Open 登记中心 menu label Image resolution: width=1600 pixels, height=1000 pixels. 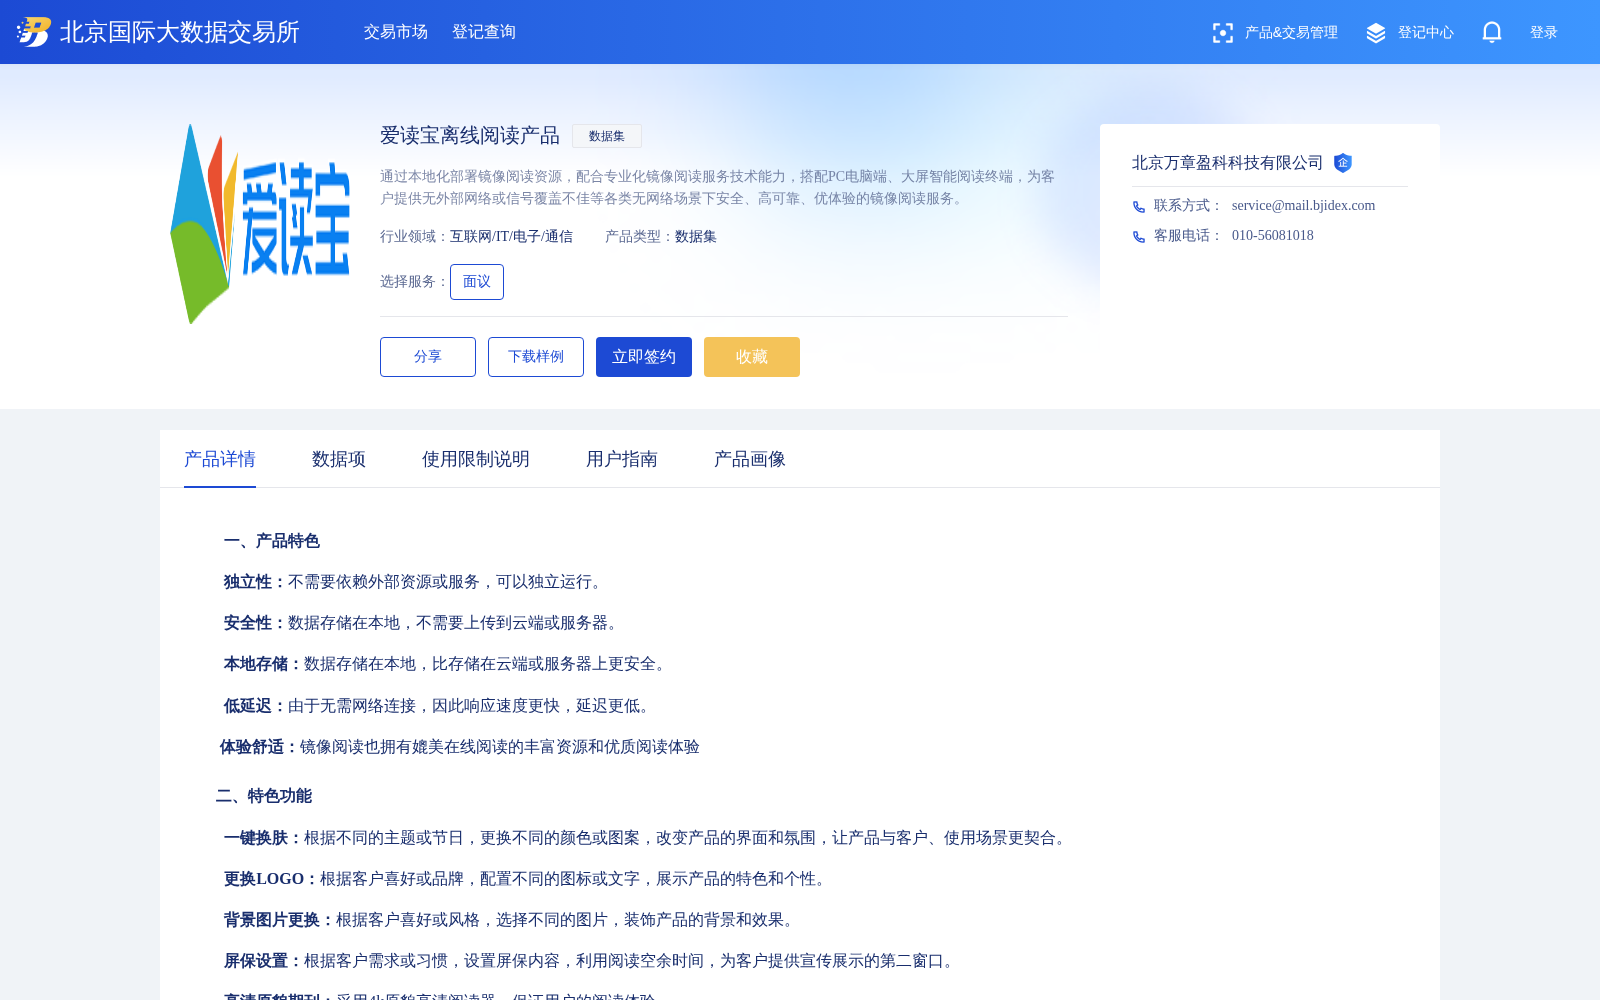click(1426, 33)
